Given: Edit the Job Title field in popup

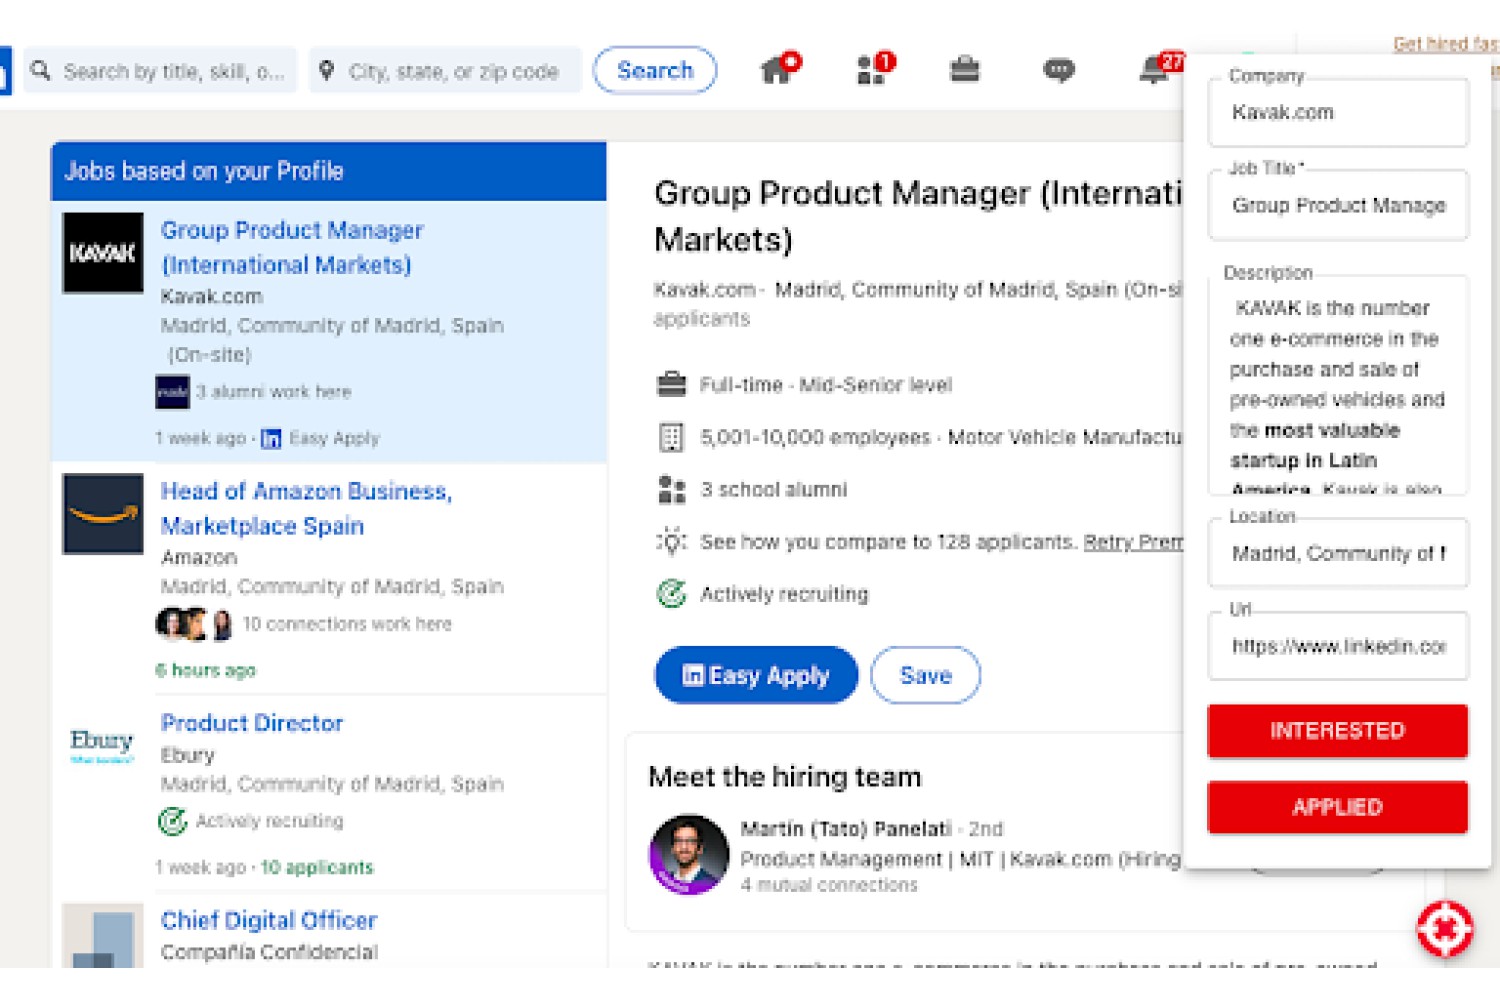Looking at the screenshot, I should 1338,205.
